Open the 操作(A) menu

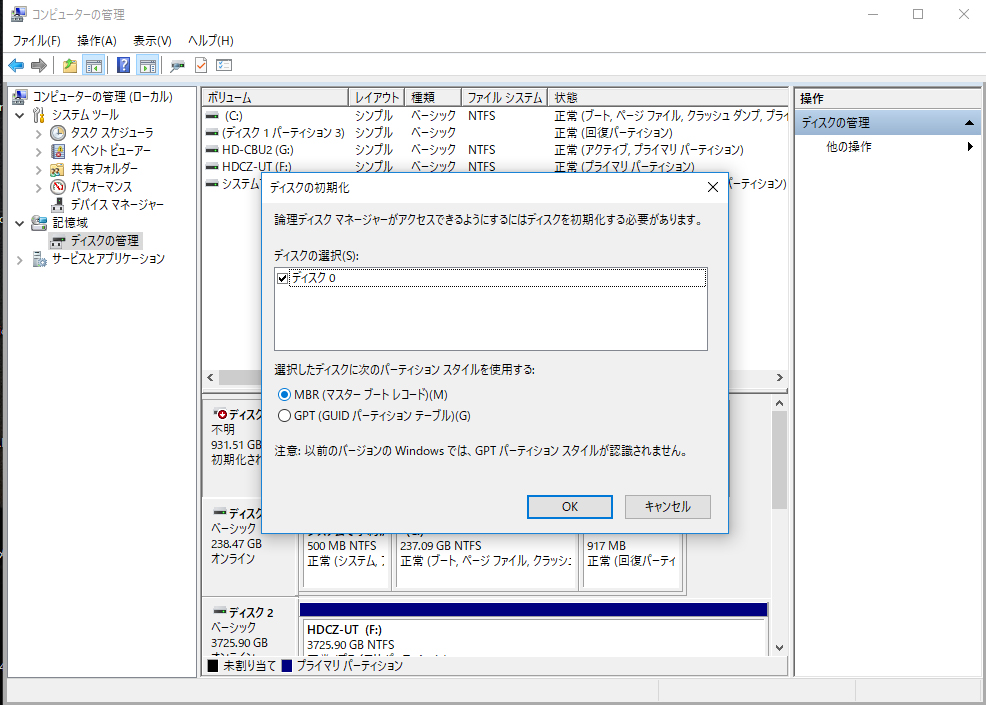click(x=97, y=41)
